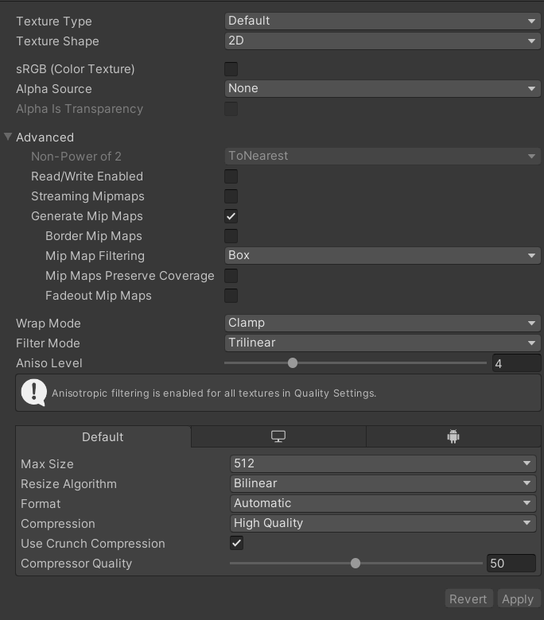Click the Compressor Quality value field

pyautogui.click(x=511, y=563)
